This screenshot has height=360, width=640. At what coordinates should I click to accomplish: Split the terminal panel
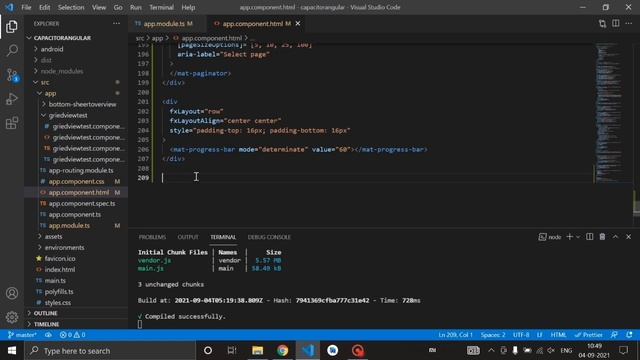[589, 237]
